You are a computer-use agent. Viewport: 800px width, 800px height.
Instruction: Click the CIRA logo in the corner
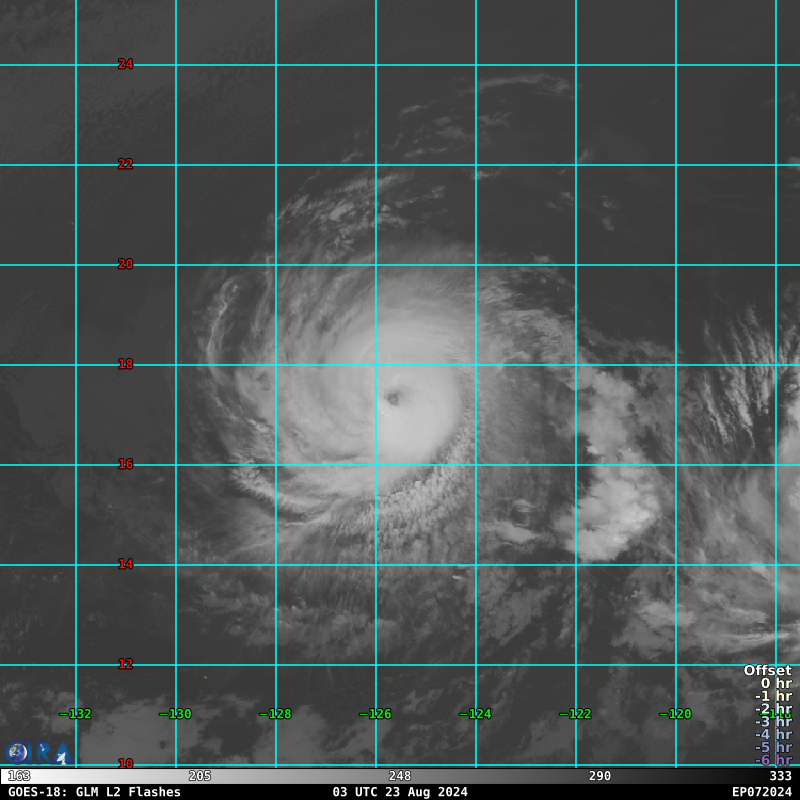(x=37, y=753)
